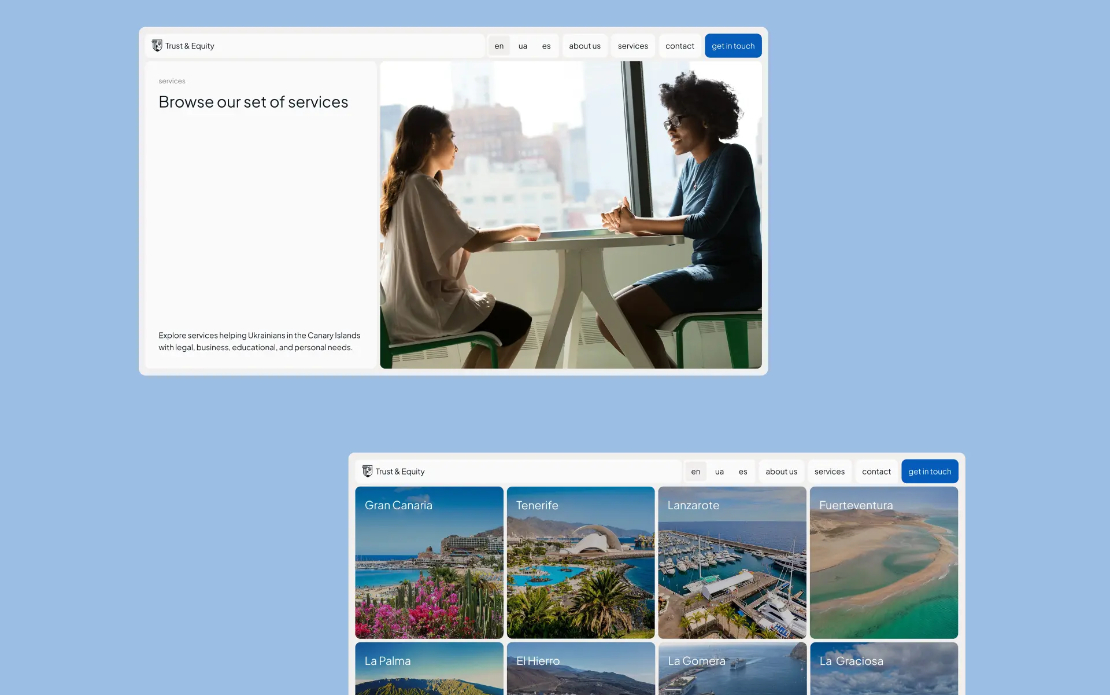
Task: Open 'contact' in the top mockup navigation
Action: click(680, 46)
